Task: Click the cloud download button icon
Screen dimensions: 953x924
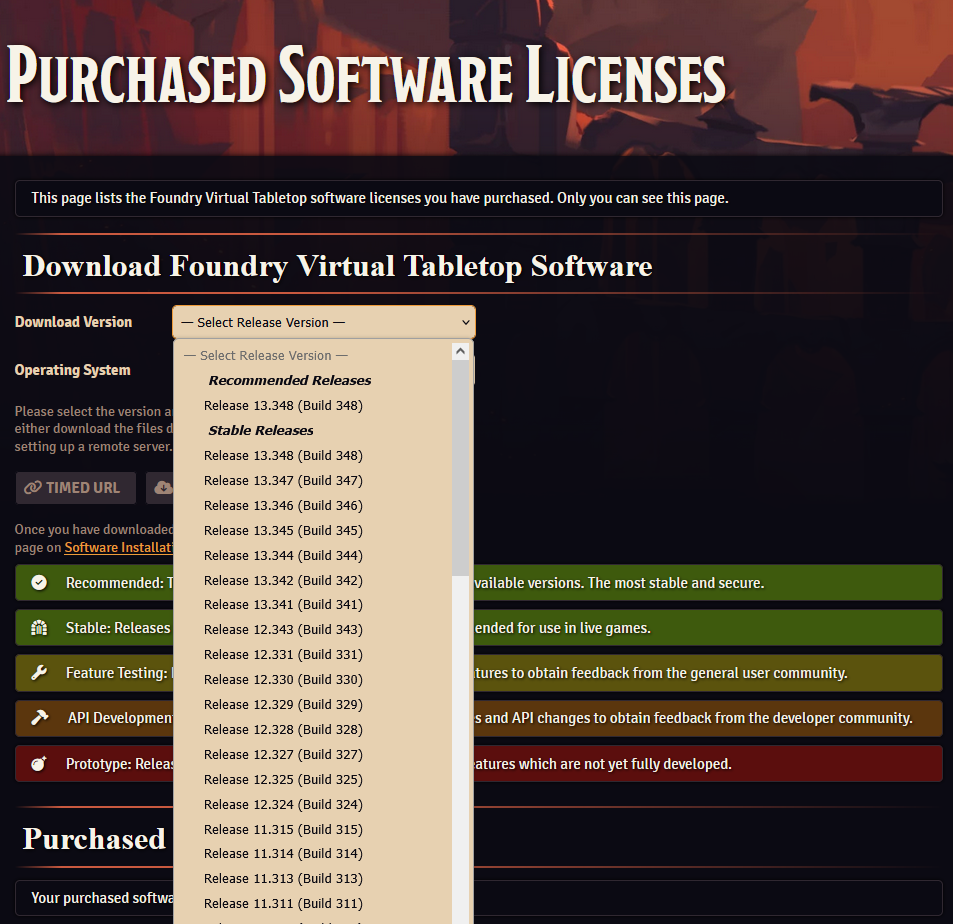Action: pos(163,488)
